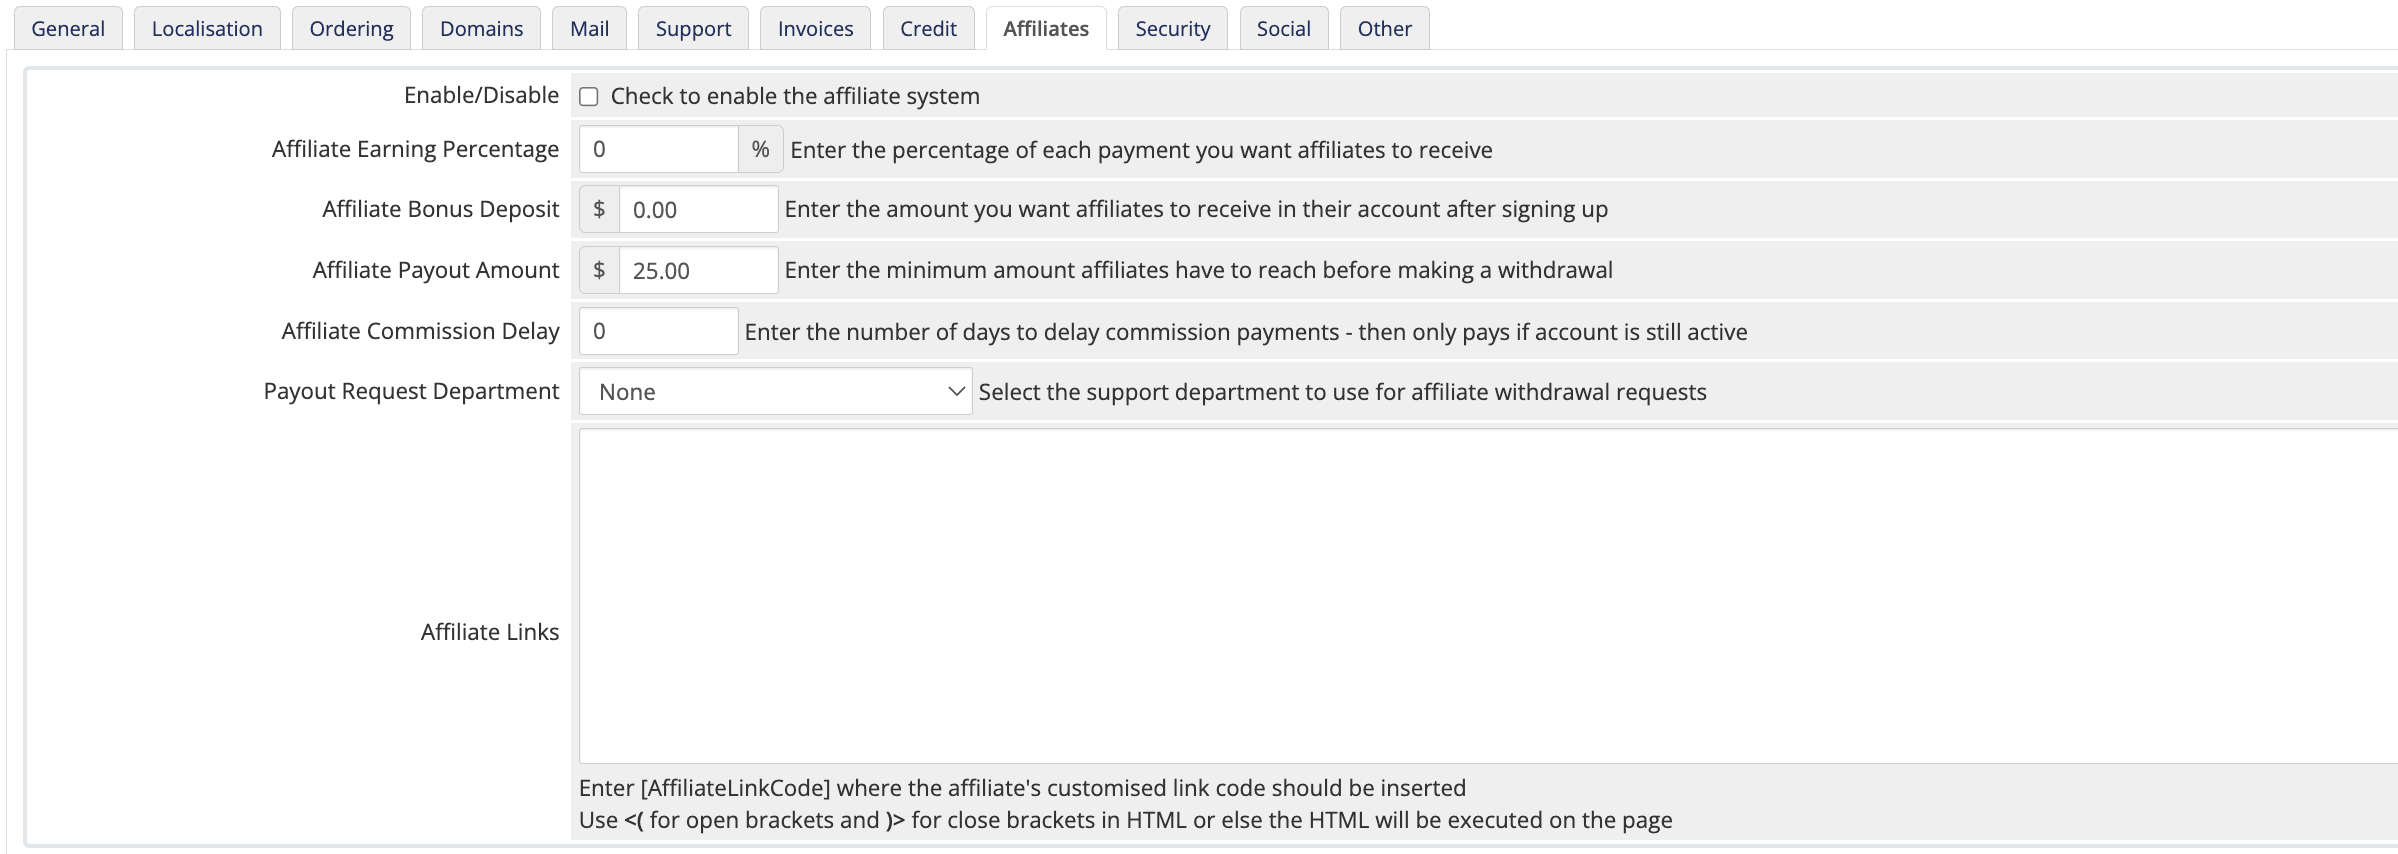The image size is (2398, 854).
Task: Click the text 'Select the support department to use'
Action: 1342,392
